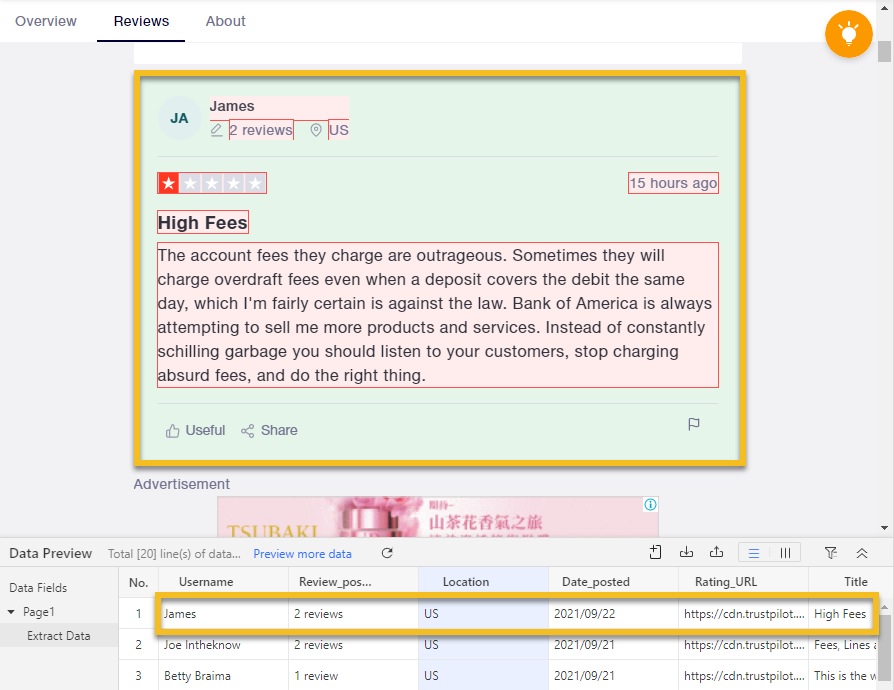Screen dimensions: 894x690
Task: Click the report flag icon on review
Action: tap(694, 425)
